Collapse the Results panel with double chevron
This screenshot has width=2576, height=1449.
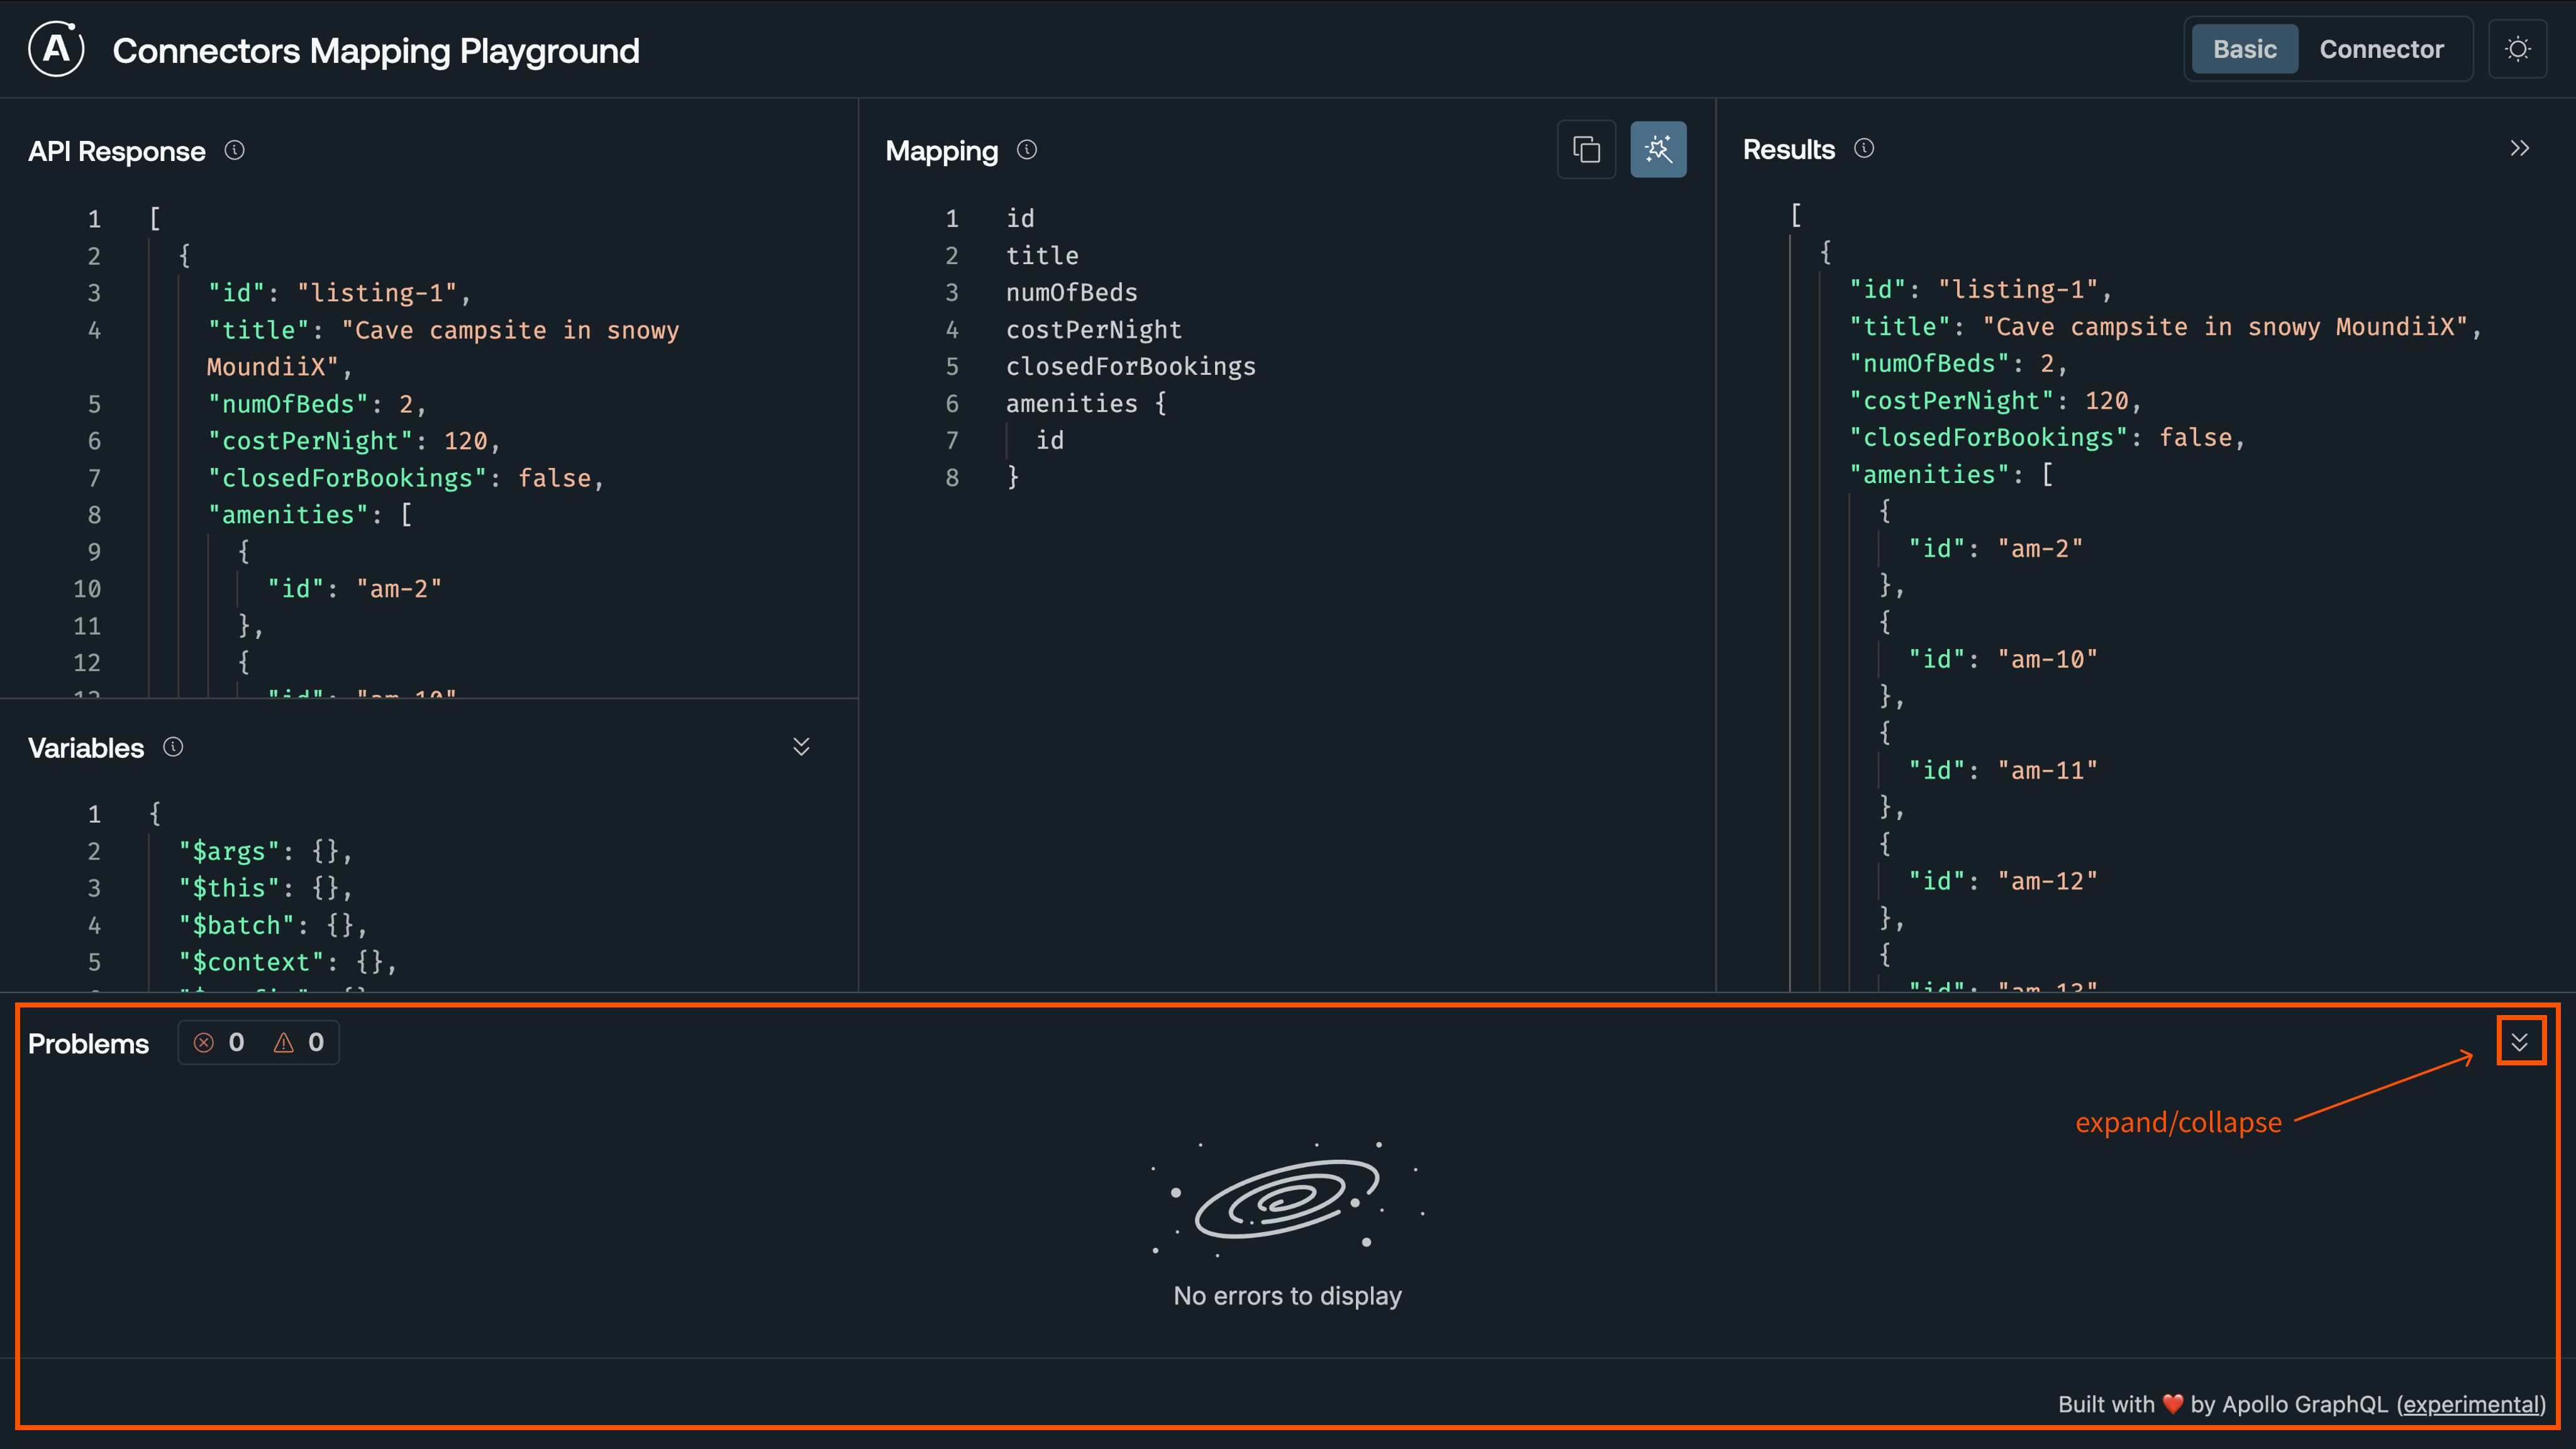[x=2519, y=147]
